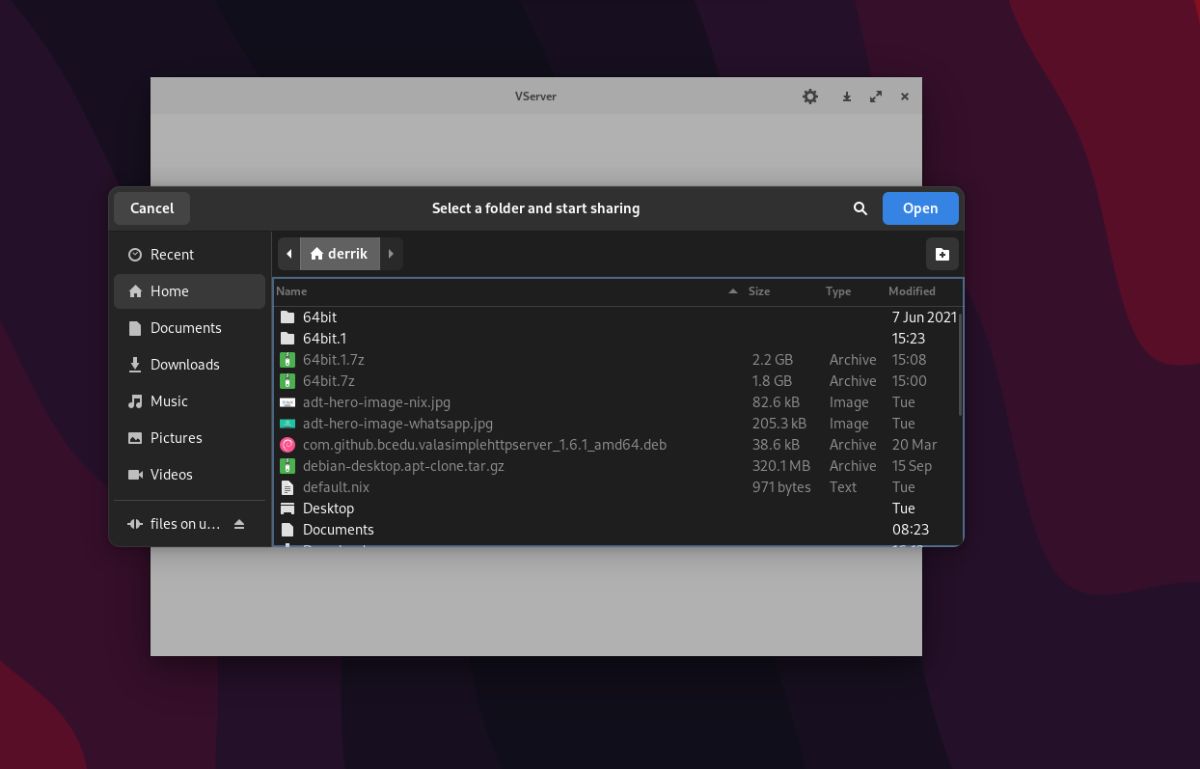
Task: Select the derrik home breadcrumb
Action: [x=340, y=253]
